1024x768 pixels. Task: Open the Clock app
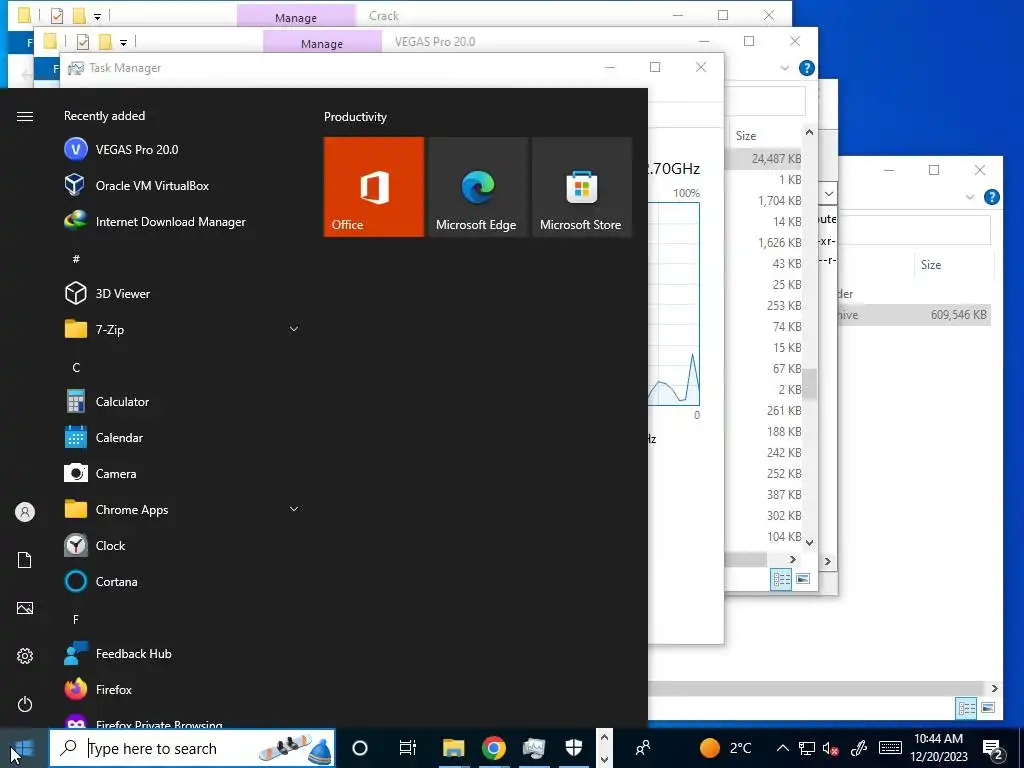coord(95,545)
